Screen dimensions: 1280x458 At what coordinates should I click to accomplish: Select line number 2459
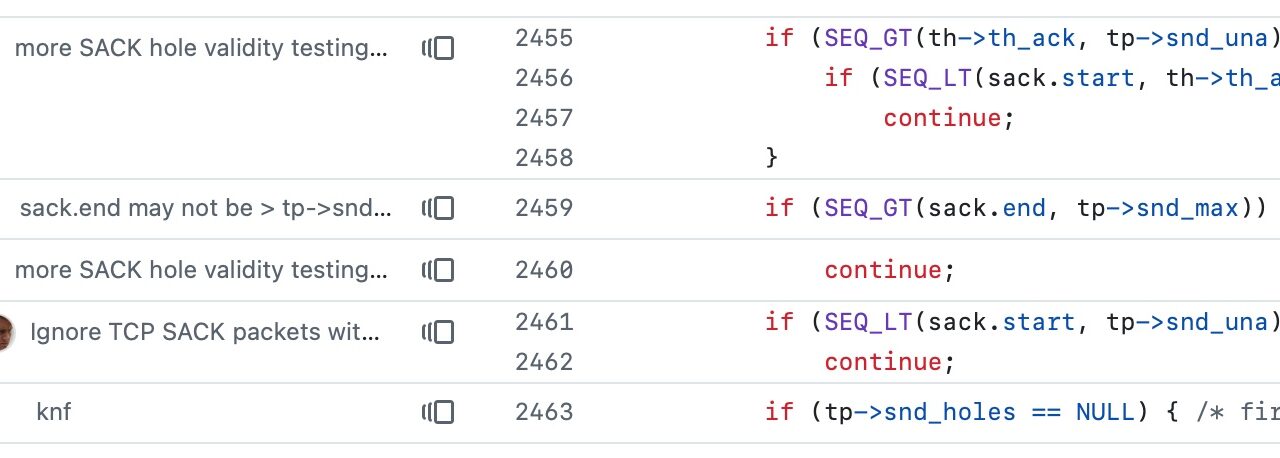click(544, 208)
